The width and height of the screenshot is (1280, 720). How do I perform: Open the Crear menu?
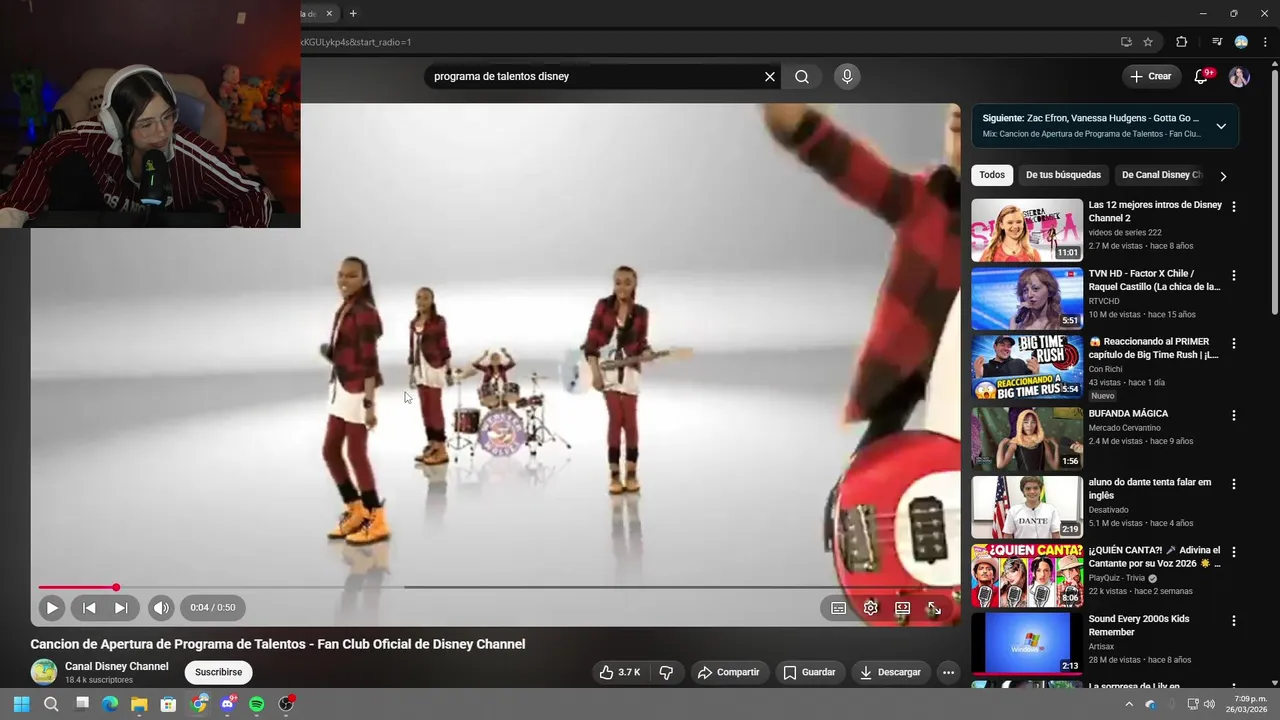click(1150, 76)
